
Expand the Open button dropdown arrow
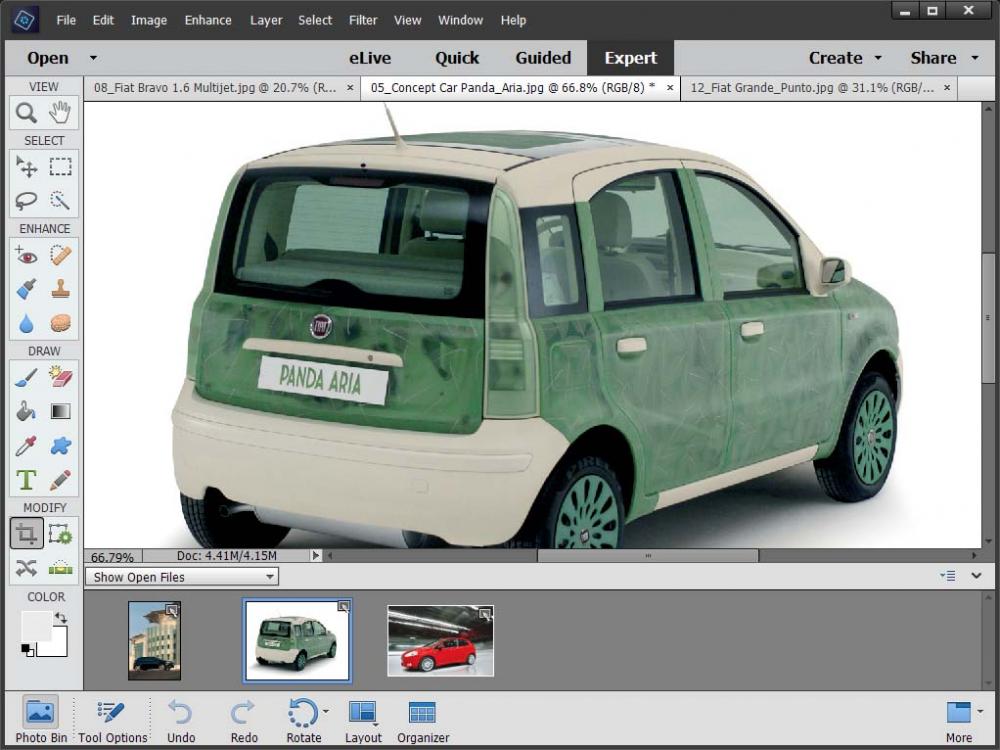93,58
